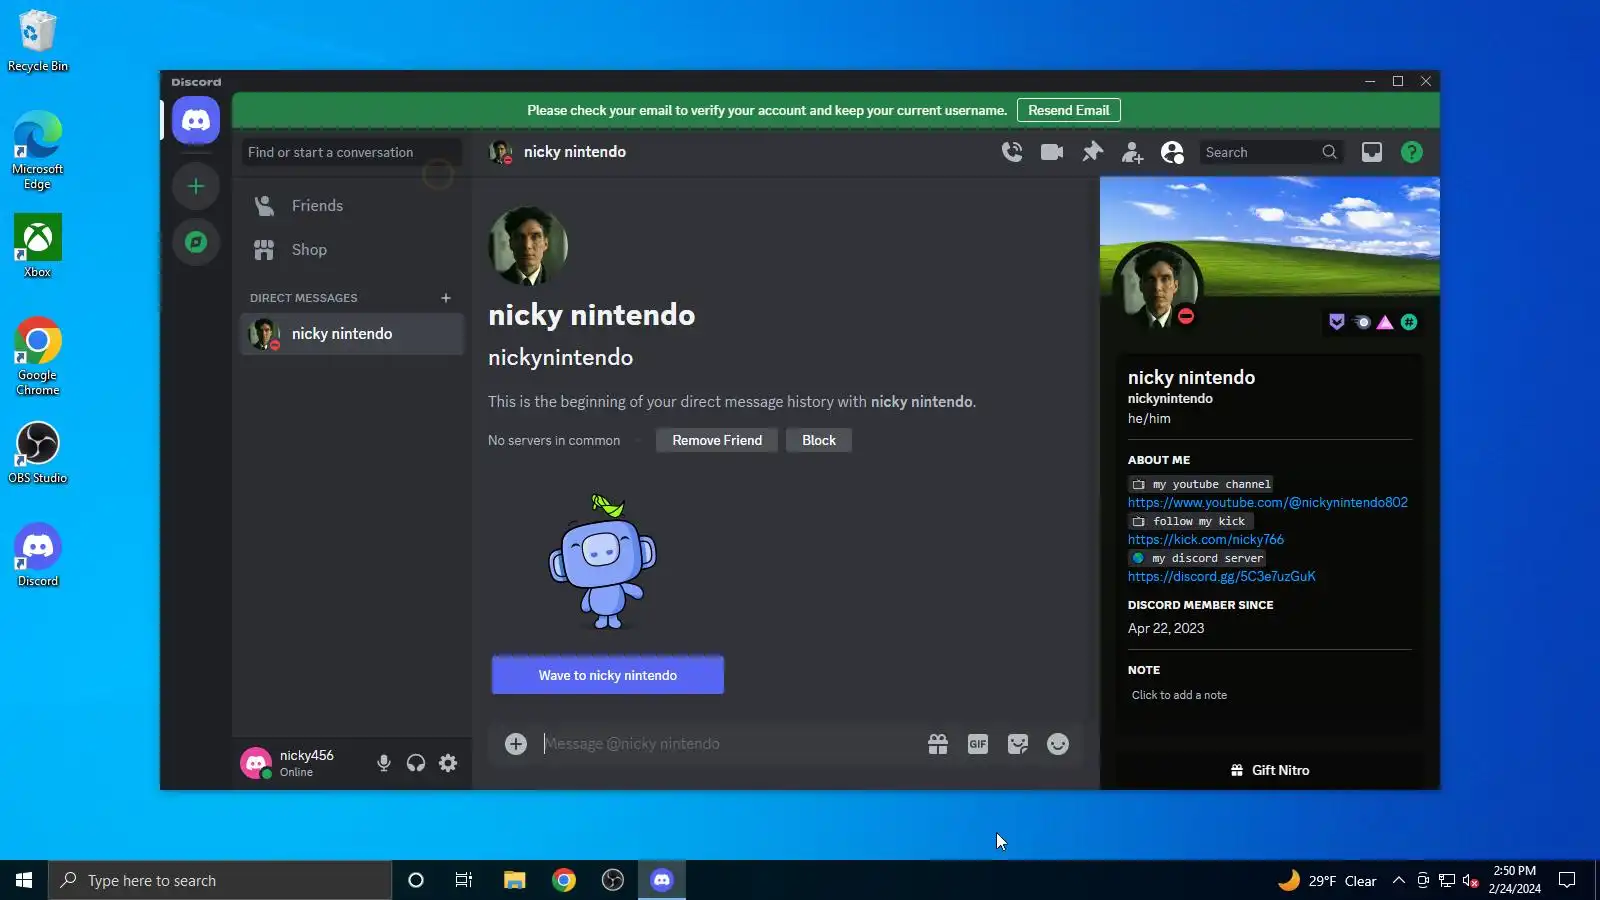This screenshot has width=1600, height=900.
Task: Open nicky nintendo's profile avatar in panel
Action: [1158, 288]
